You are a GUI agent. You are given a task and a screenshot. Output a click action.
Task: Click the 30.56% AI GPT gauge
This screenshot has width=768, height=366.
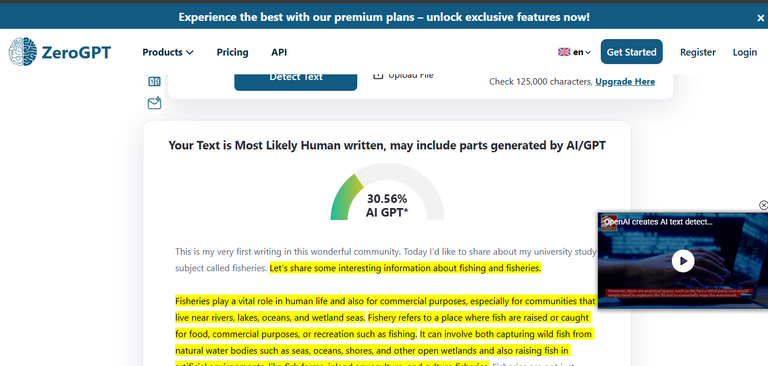387,192
